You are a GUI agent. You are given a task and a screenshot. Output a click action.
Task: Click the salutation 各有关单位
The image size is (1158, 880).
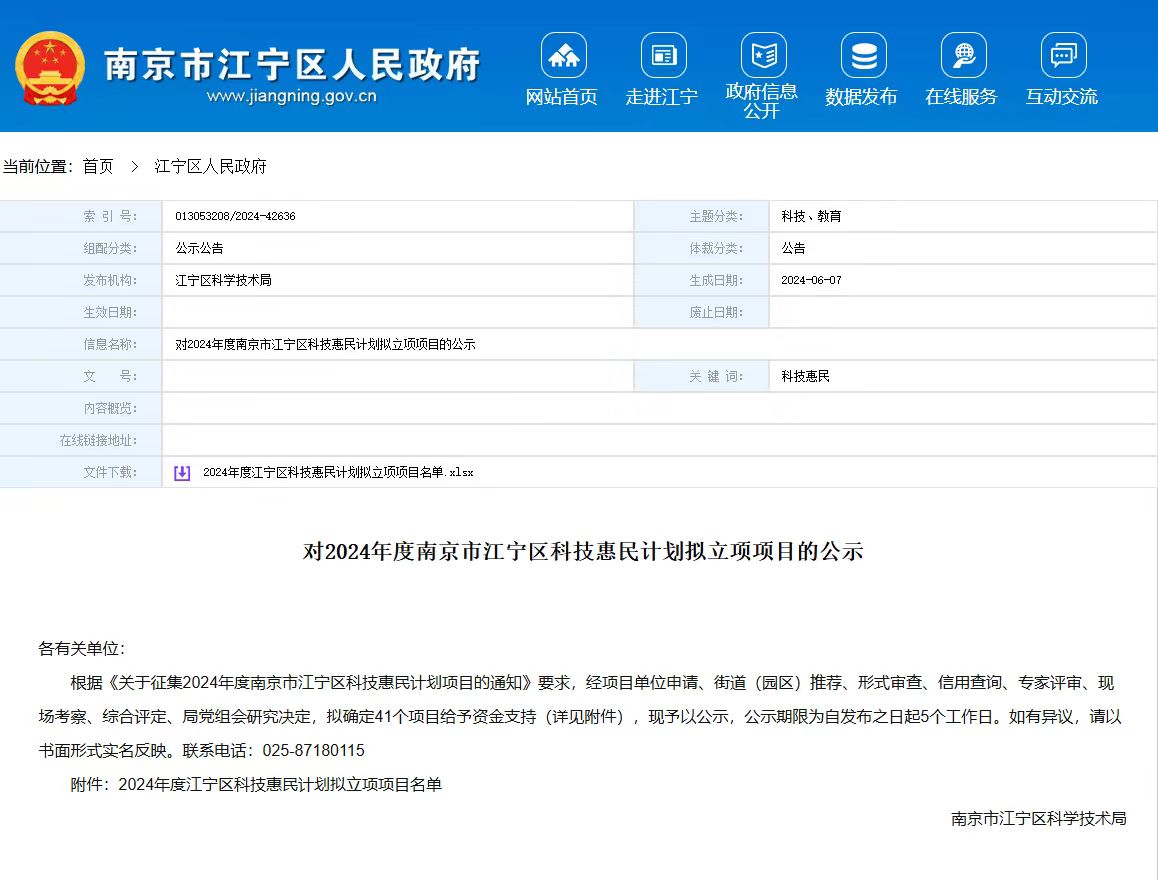(x=81, y=649)
